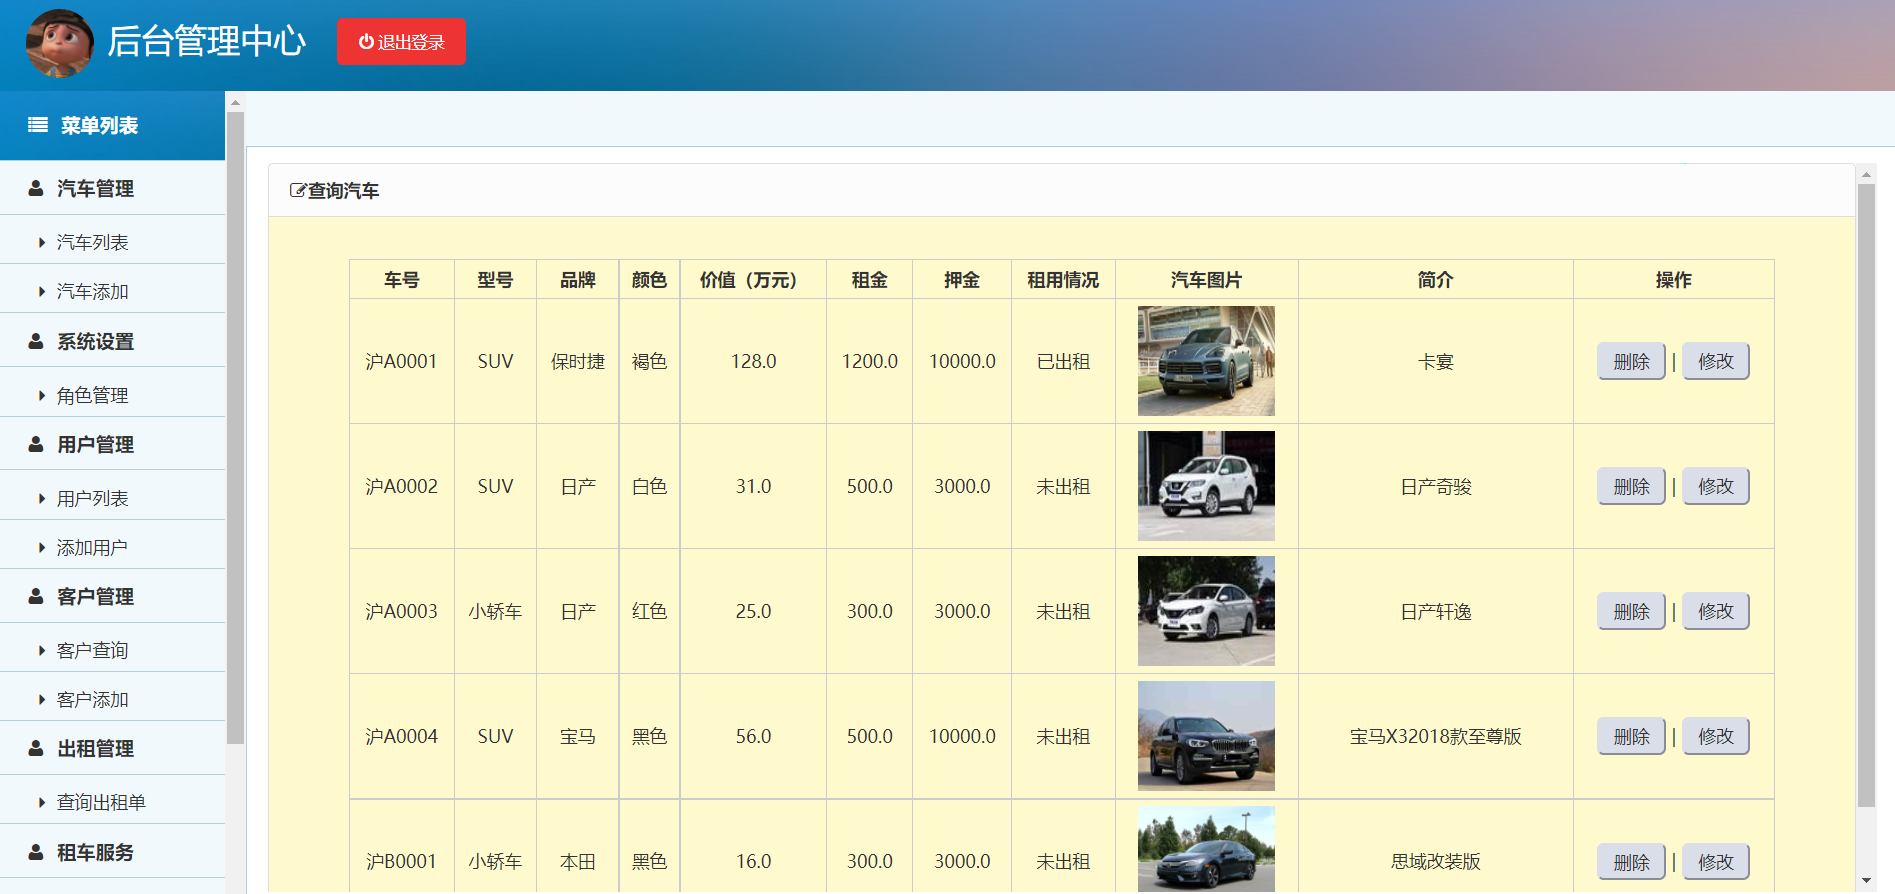Click the 后台管理中心 title text
Screen dimensions: 1895x894
pos(207,42)
